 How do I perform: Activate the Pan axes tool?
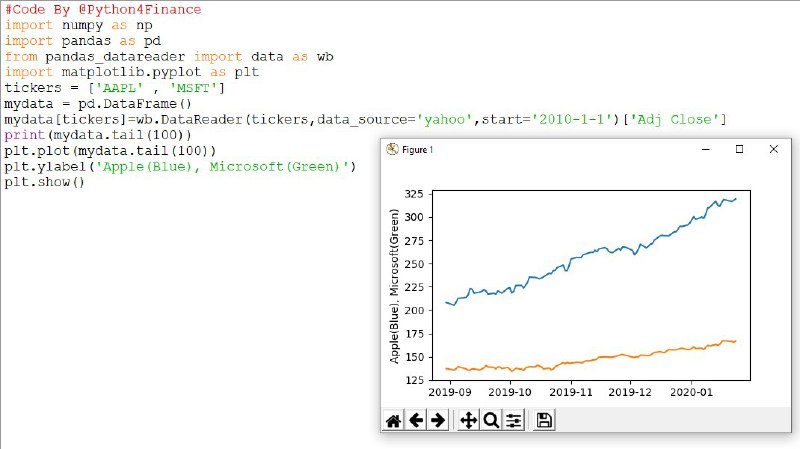[468, 420]
